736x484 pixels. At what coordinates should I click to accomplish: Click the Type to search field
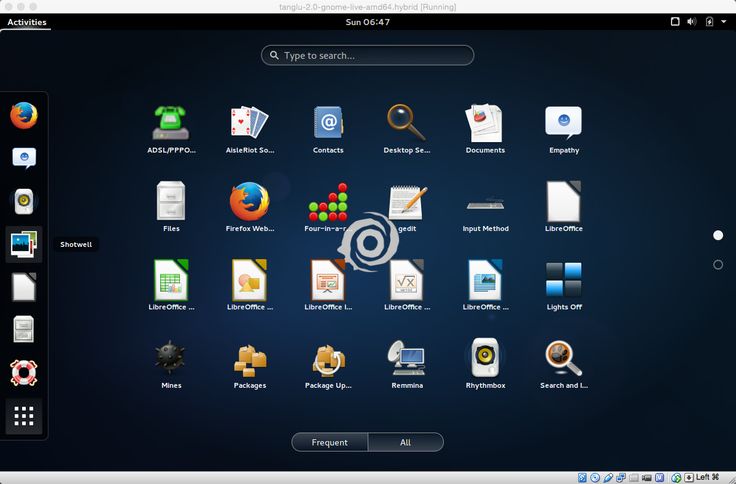coord(368,56)
